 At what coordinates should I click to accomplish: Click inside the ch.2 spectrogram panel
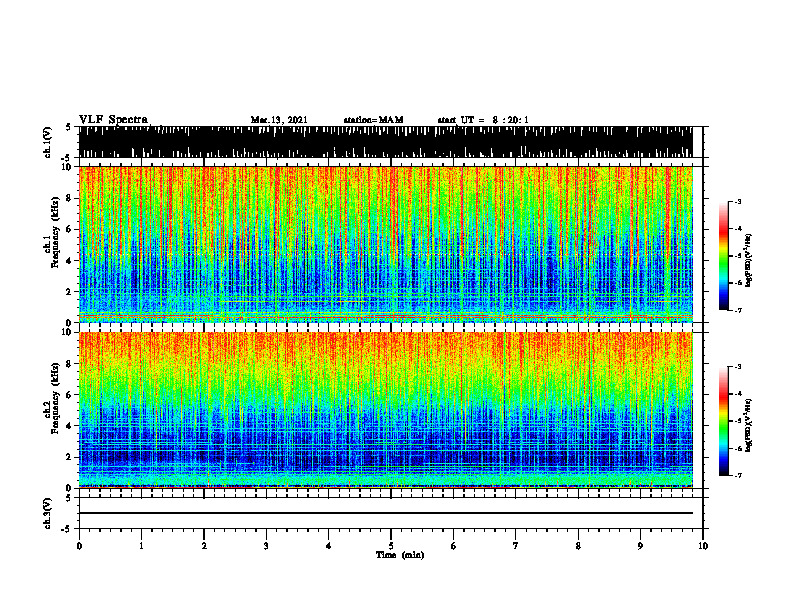[x=385, y=410]
